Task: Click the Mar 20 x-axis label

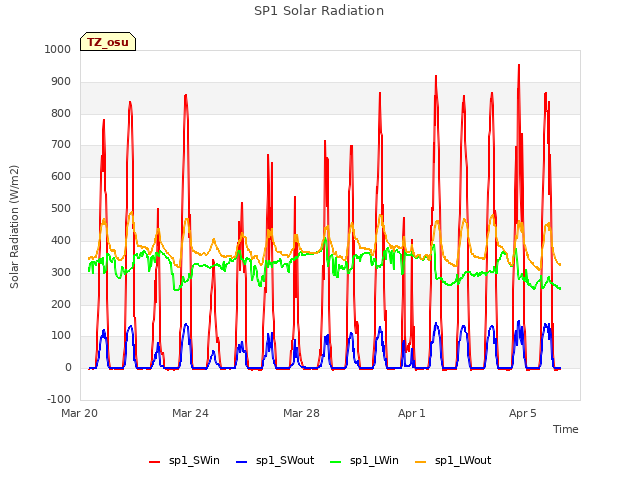Action: click(x=80, y=413)
